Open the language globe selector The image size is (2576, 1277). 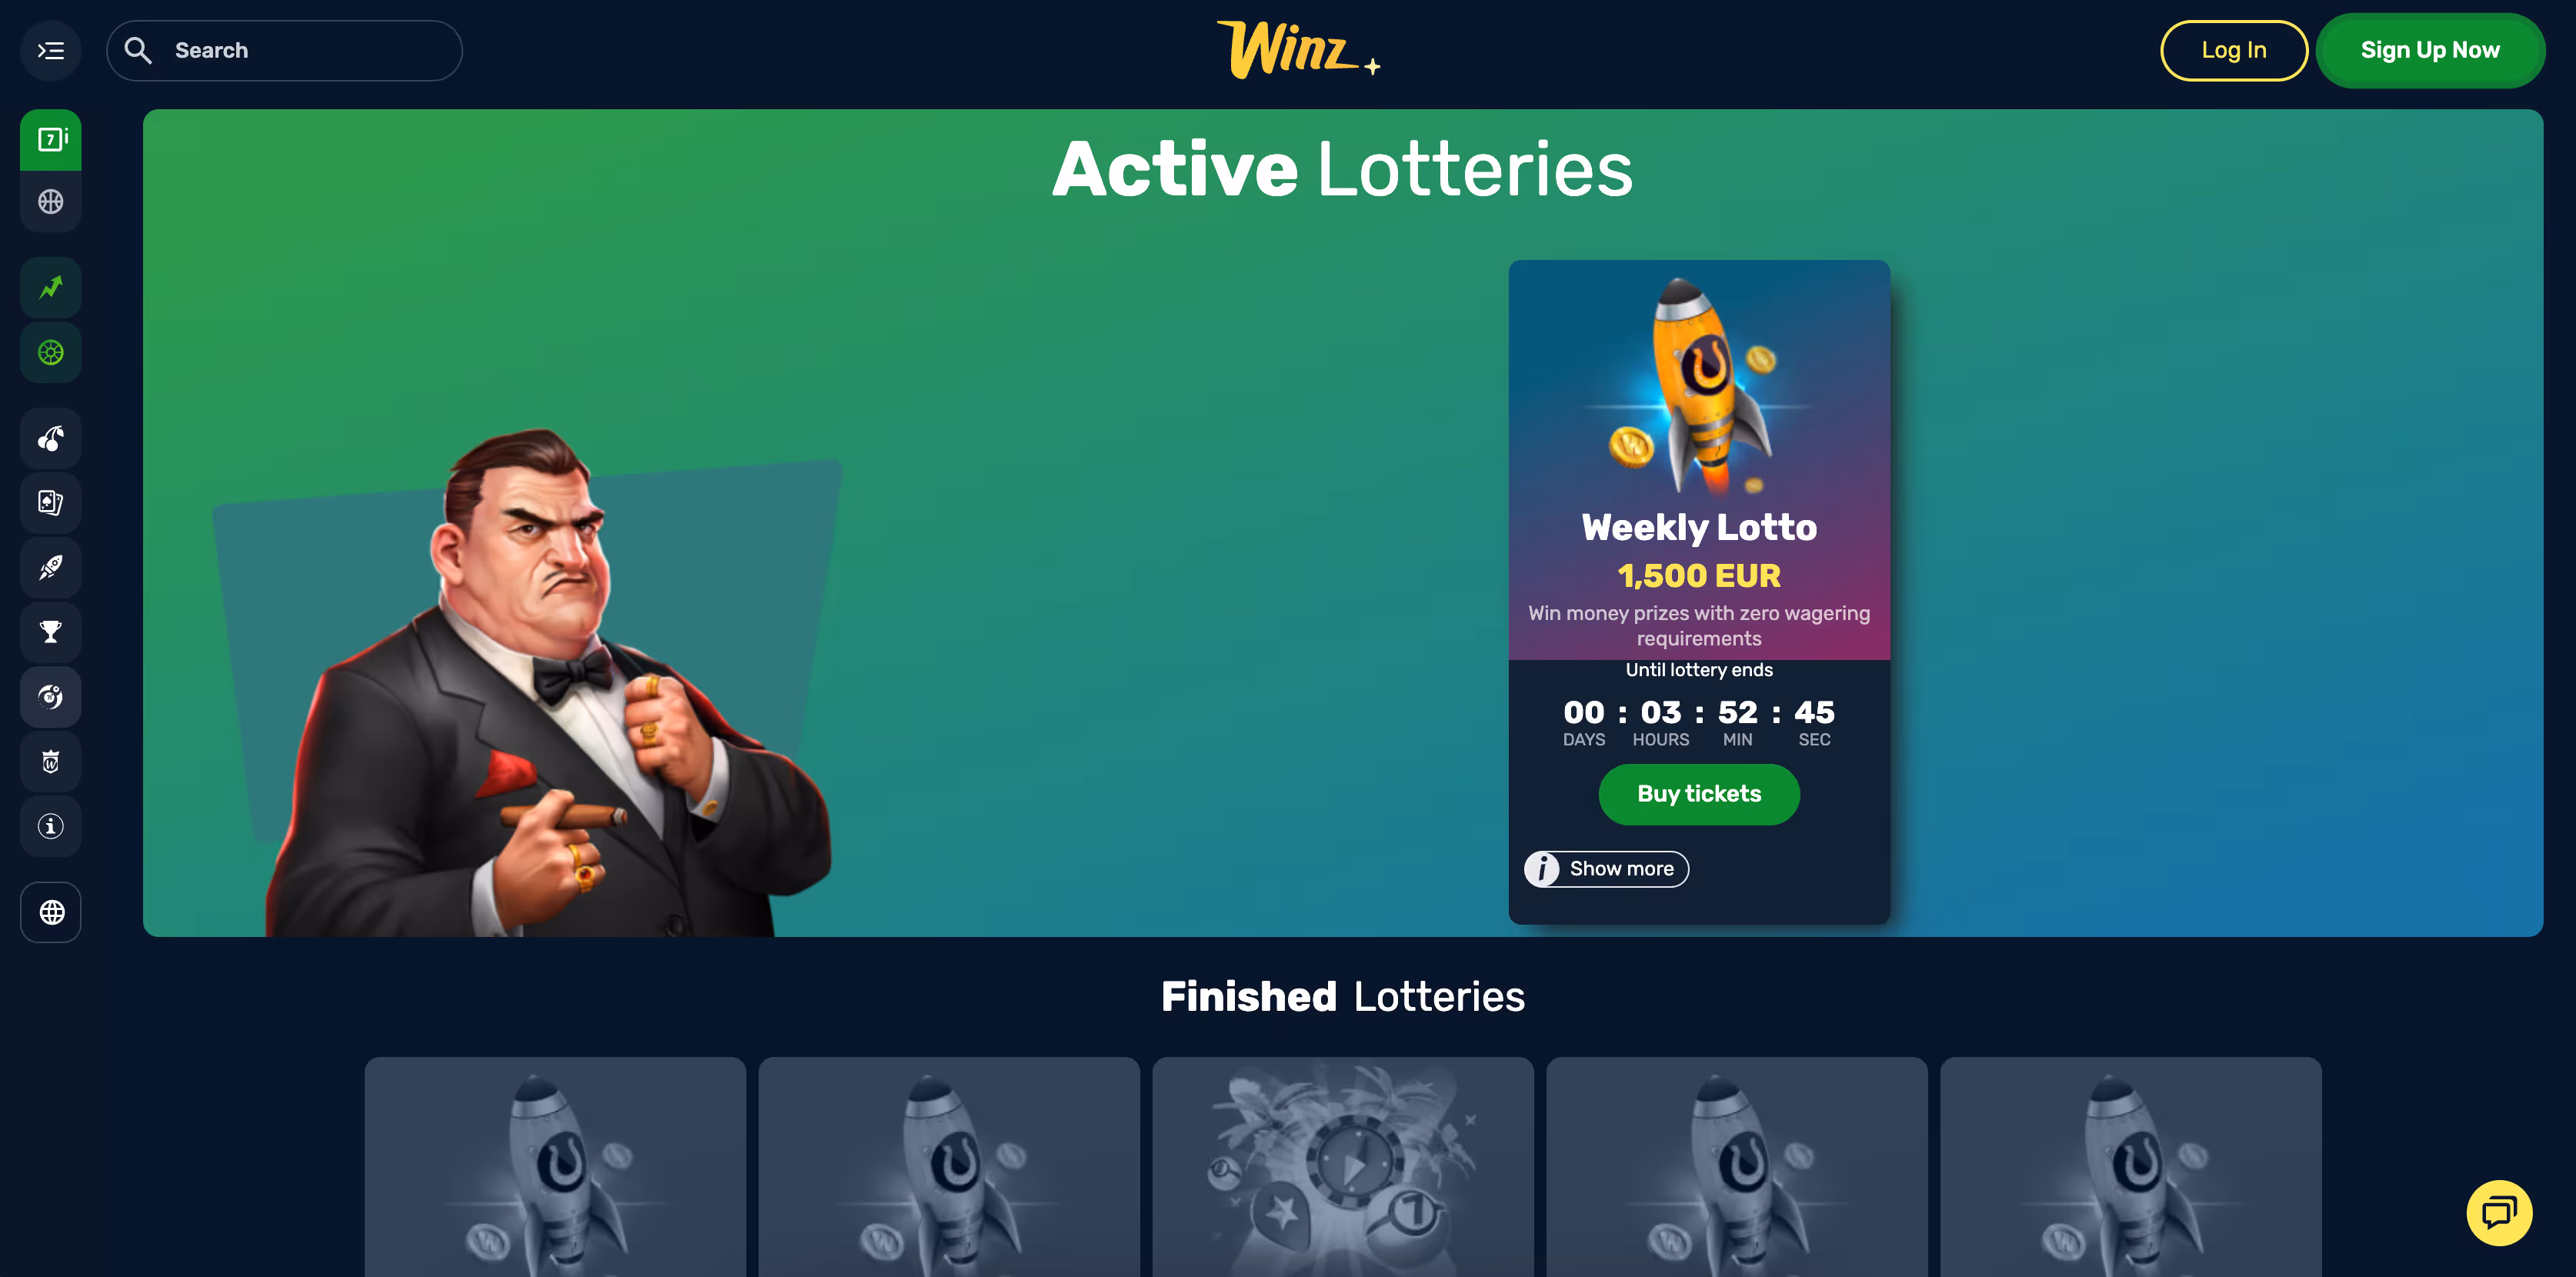(x=51, y=912)
